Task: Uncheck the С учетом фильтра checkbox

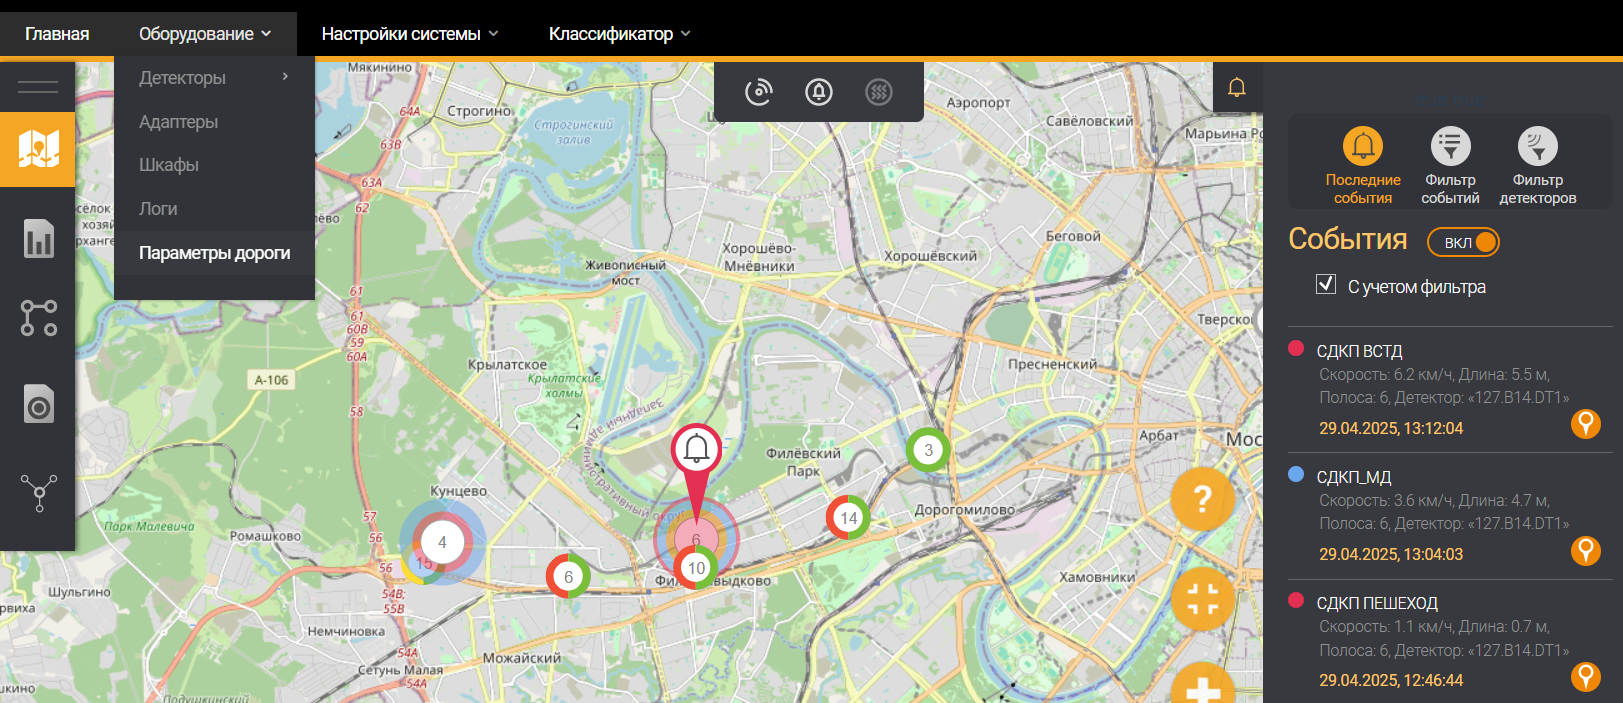Action: click(1326, 284)
